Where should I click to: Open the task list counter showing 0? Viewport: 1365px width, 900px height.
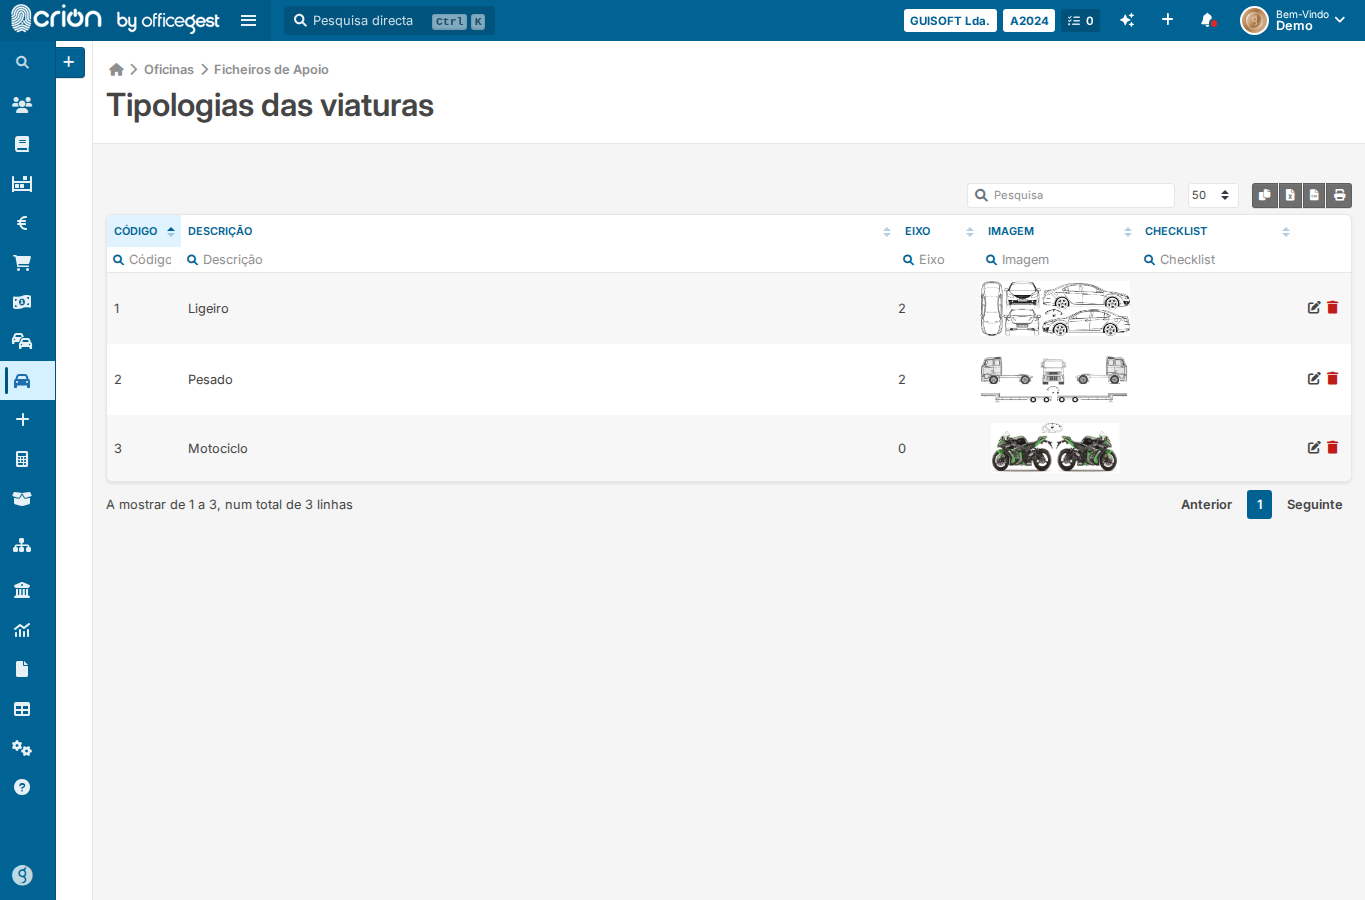(x=1081, y=20)
